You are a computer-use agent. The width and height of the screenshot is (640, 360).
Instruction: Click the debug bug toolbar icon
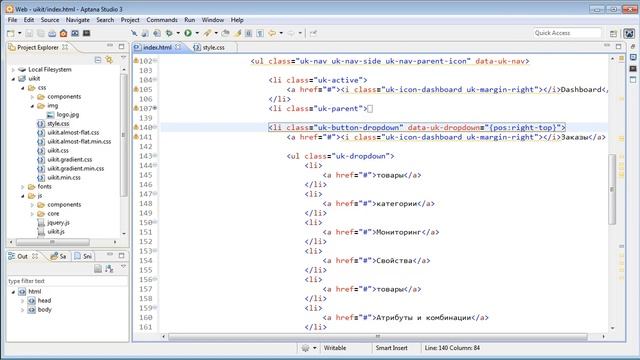[x=169, y=33]
